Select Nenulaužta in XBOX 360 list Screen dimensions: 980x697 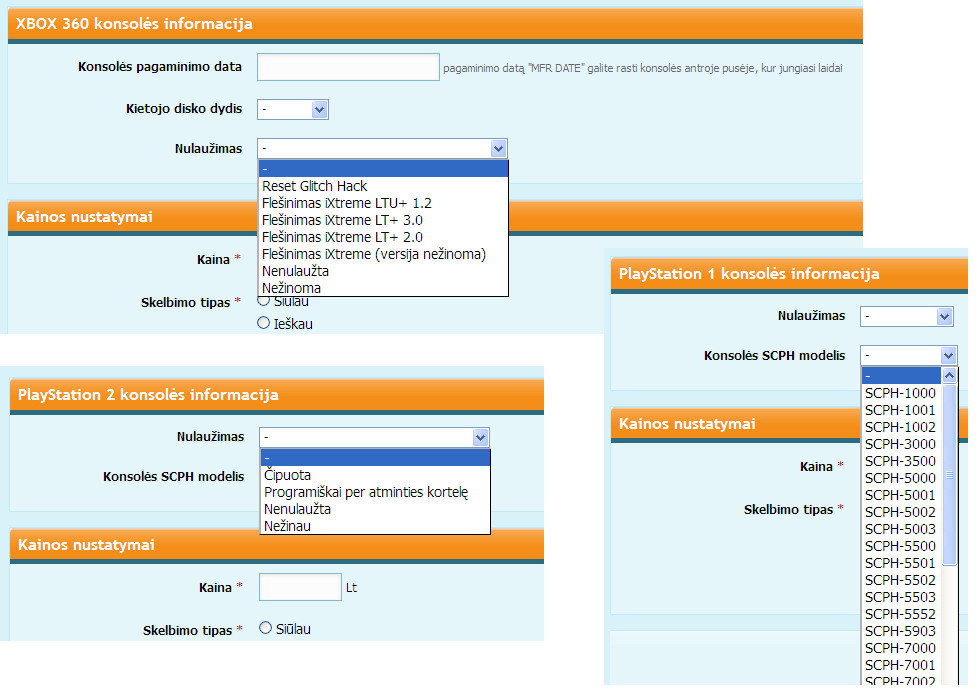383,271
